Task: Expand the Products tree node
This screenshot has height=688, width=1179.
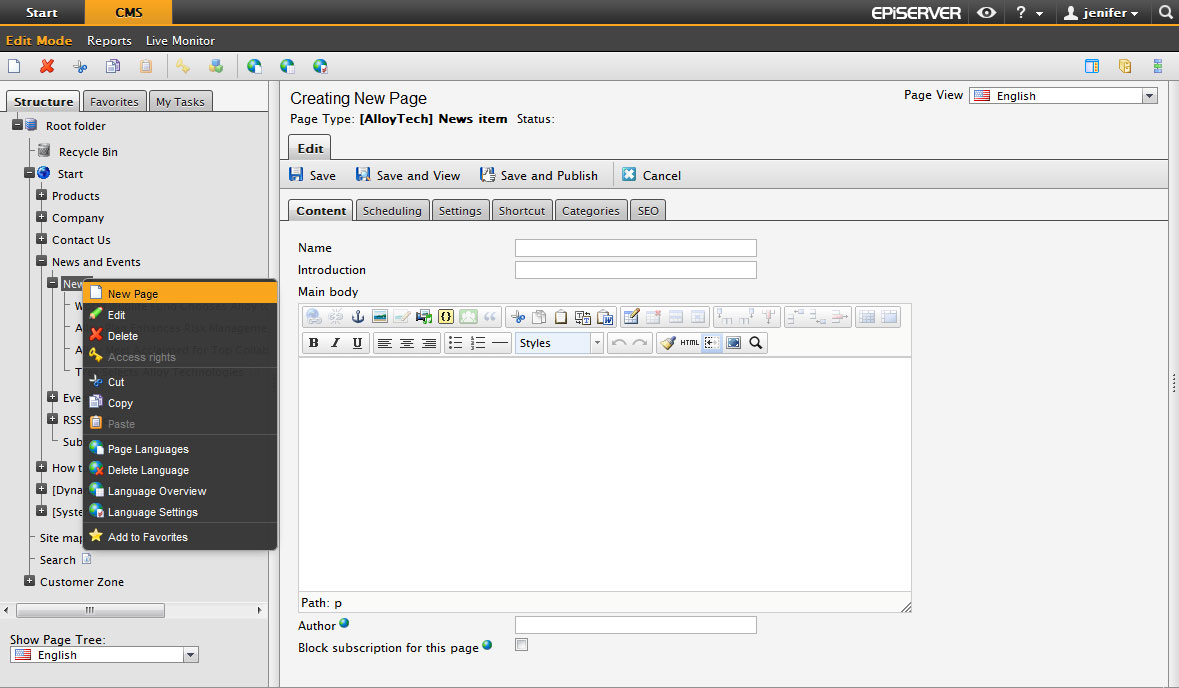Action: [x=42, y=195]
